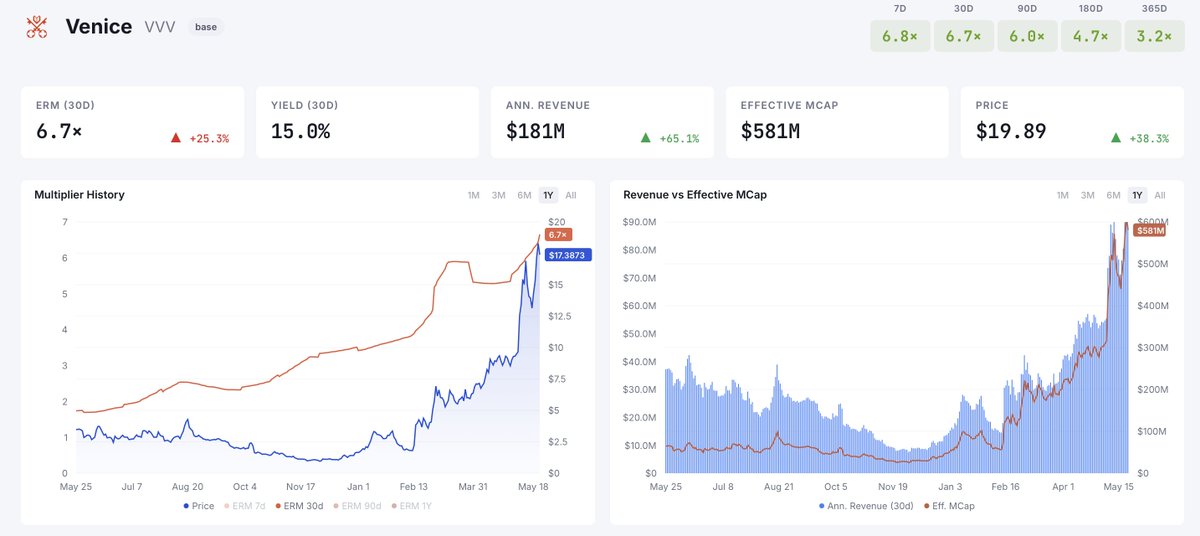Click the red +25.3% ERM change indicator
This screenshot has height=536, width=1200.
point(200,138)
